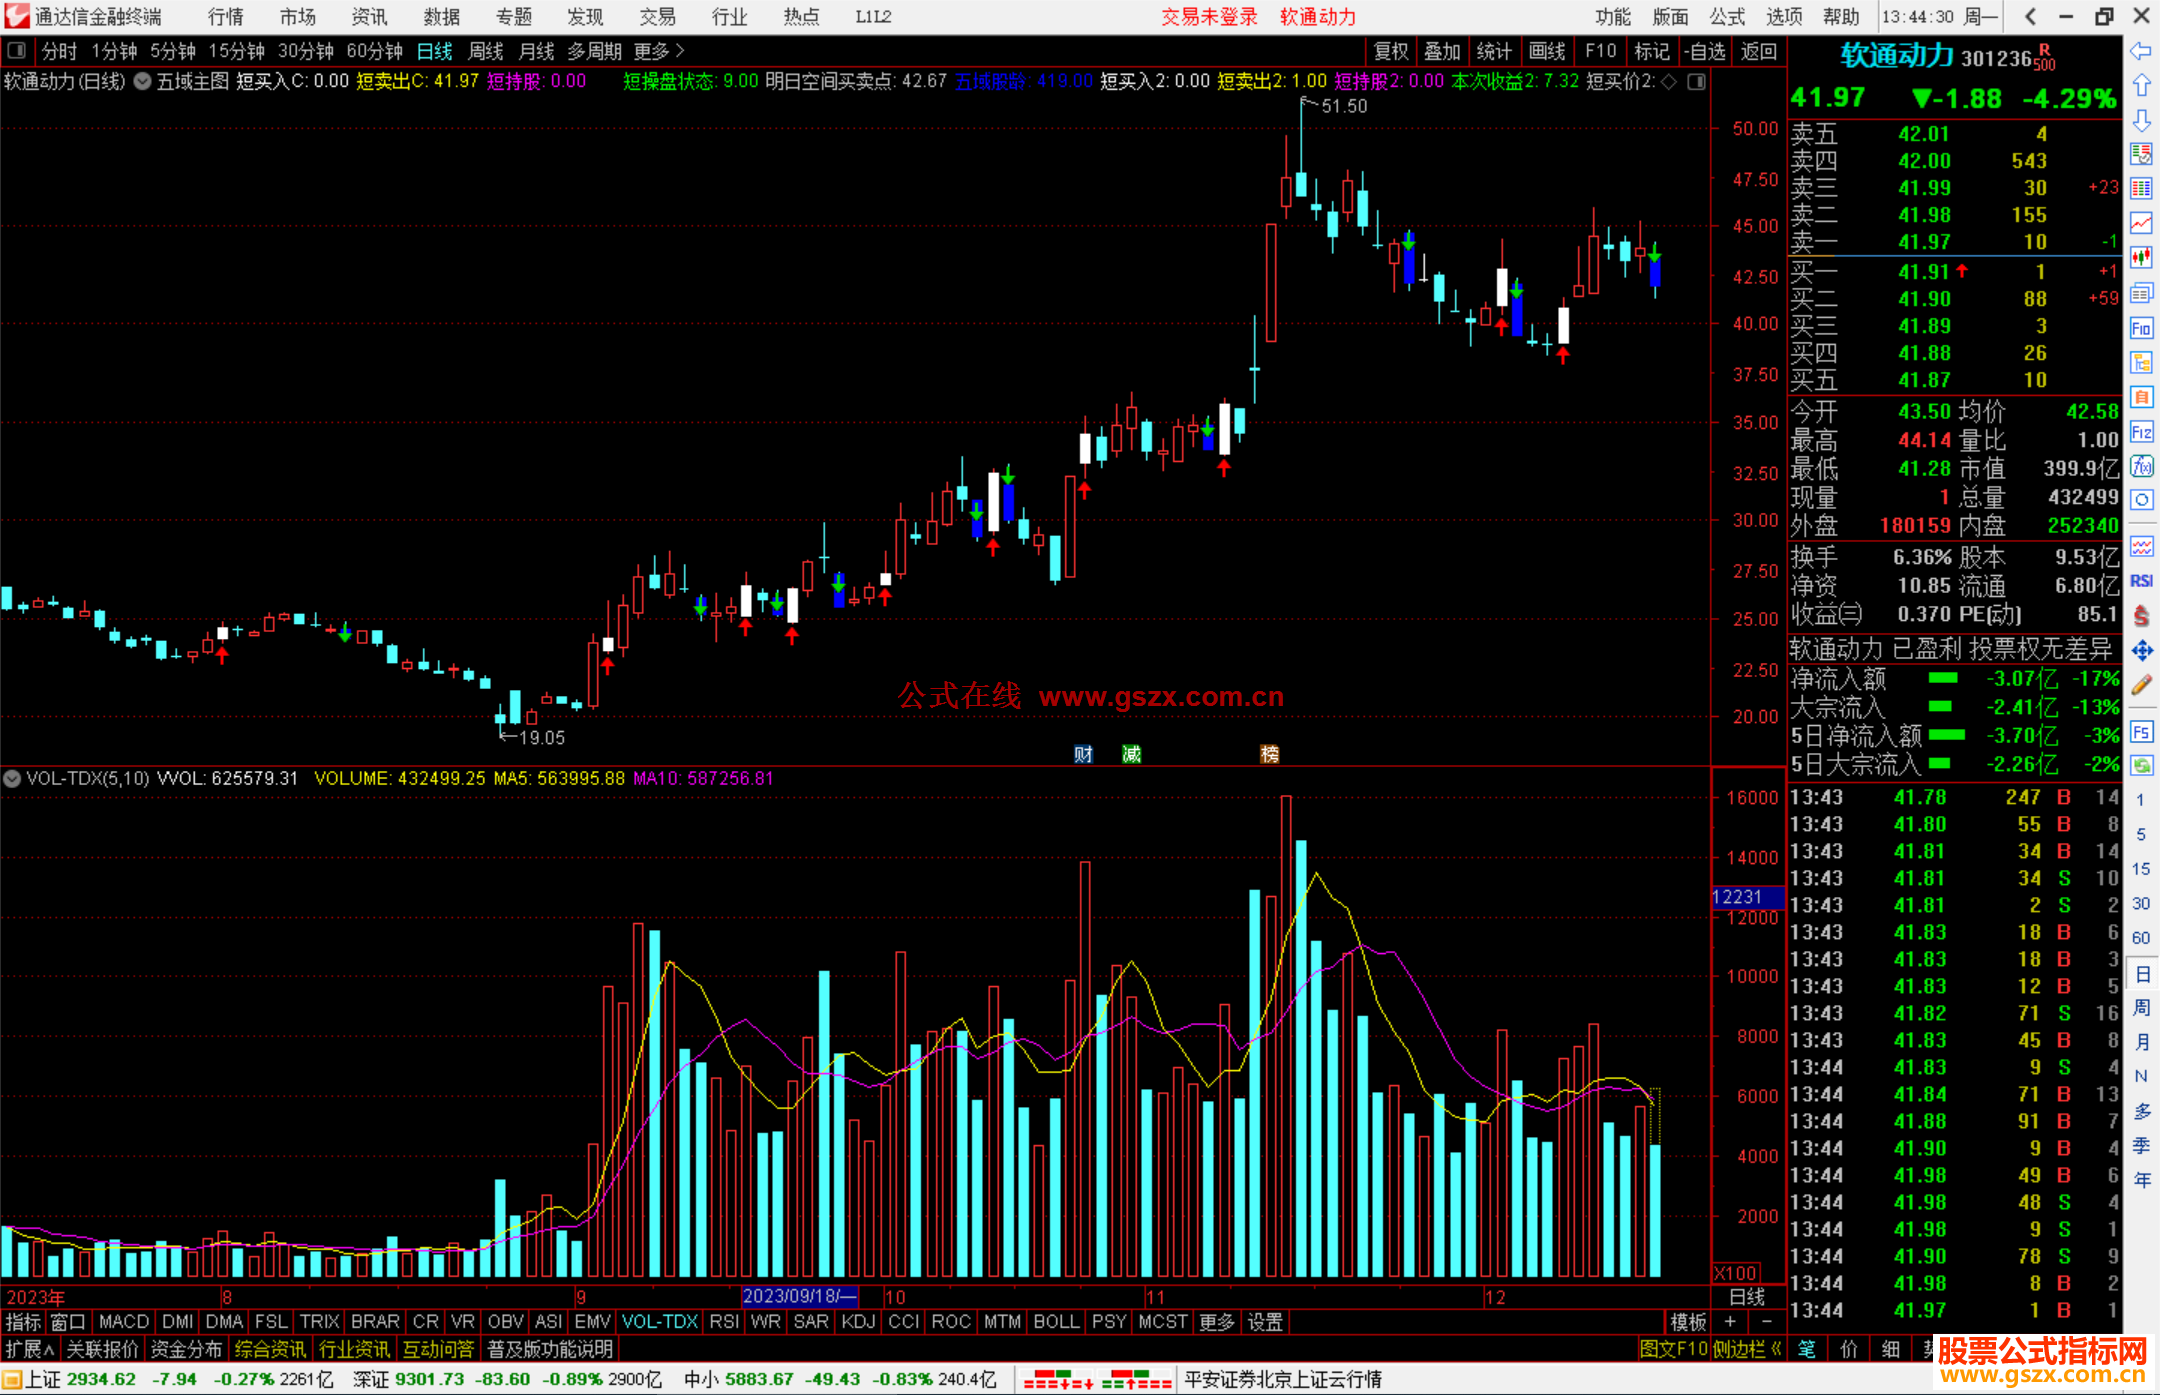
Task: Toggle 复权 price adjustment button
Action: 1391,51
